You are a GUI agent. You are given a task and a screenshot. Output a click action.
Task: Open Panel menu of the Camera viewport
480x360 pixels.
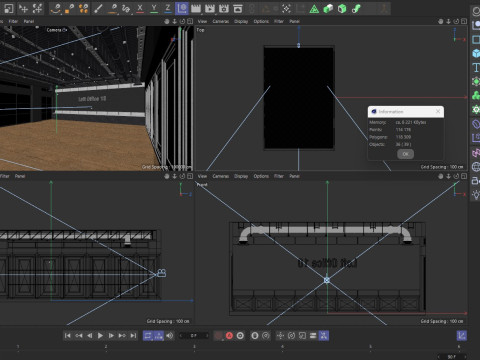click(29, 21)
